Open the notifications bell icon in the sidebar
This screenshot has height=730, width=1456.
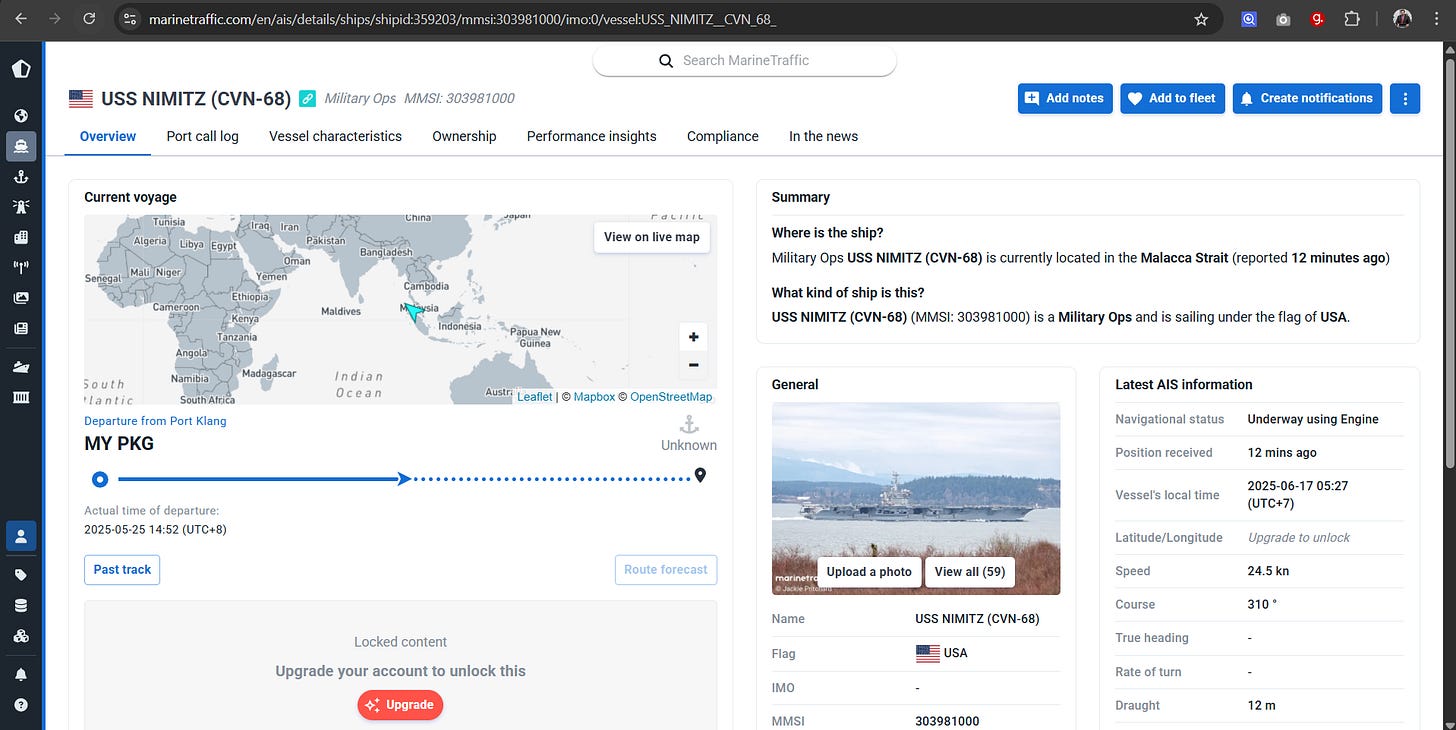click(21, 674)
